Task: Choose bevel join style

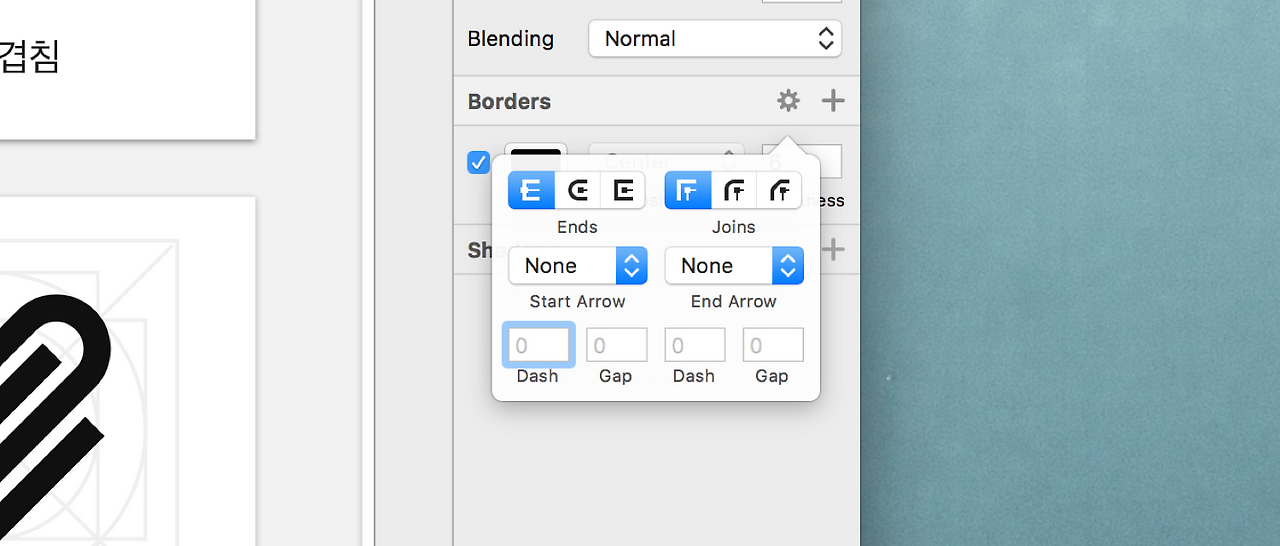Action: [x=779, y=190]
